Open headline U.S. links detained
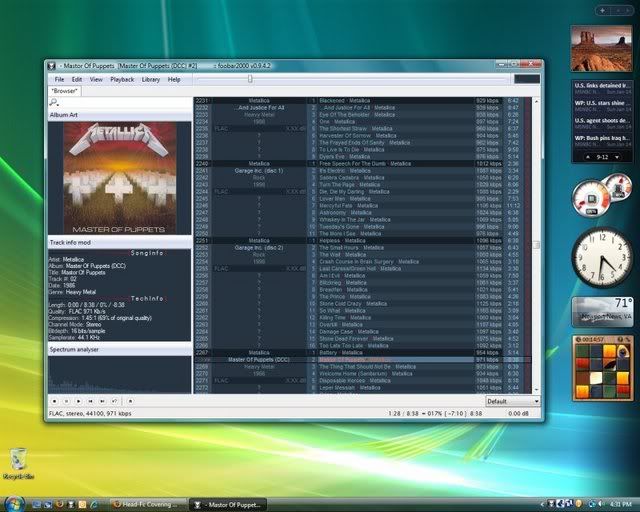The width and height of the screenshot is (640, 512). (602, 86)
